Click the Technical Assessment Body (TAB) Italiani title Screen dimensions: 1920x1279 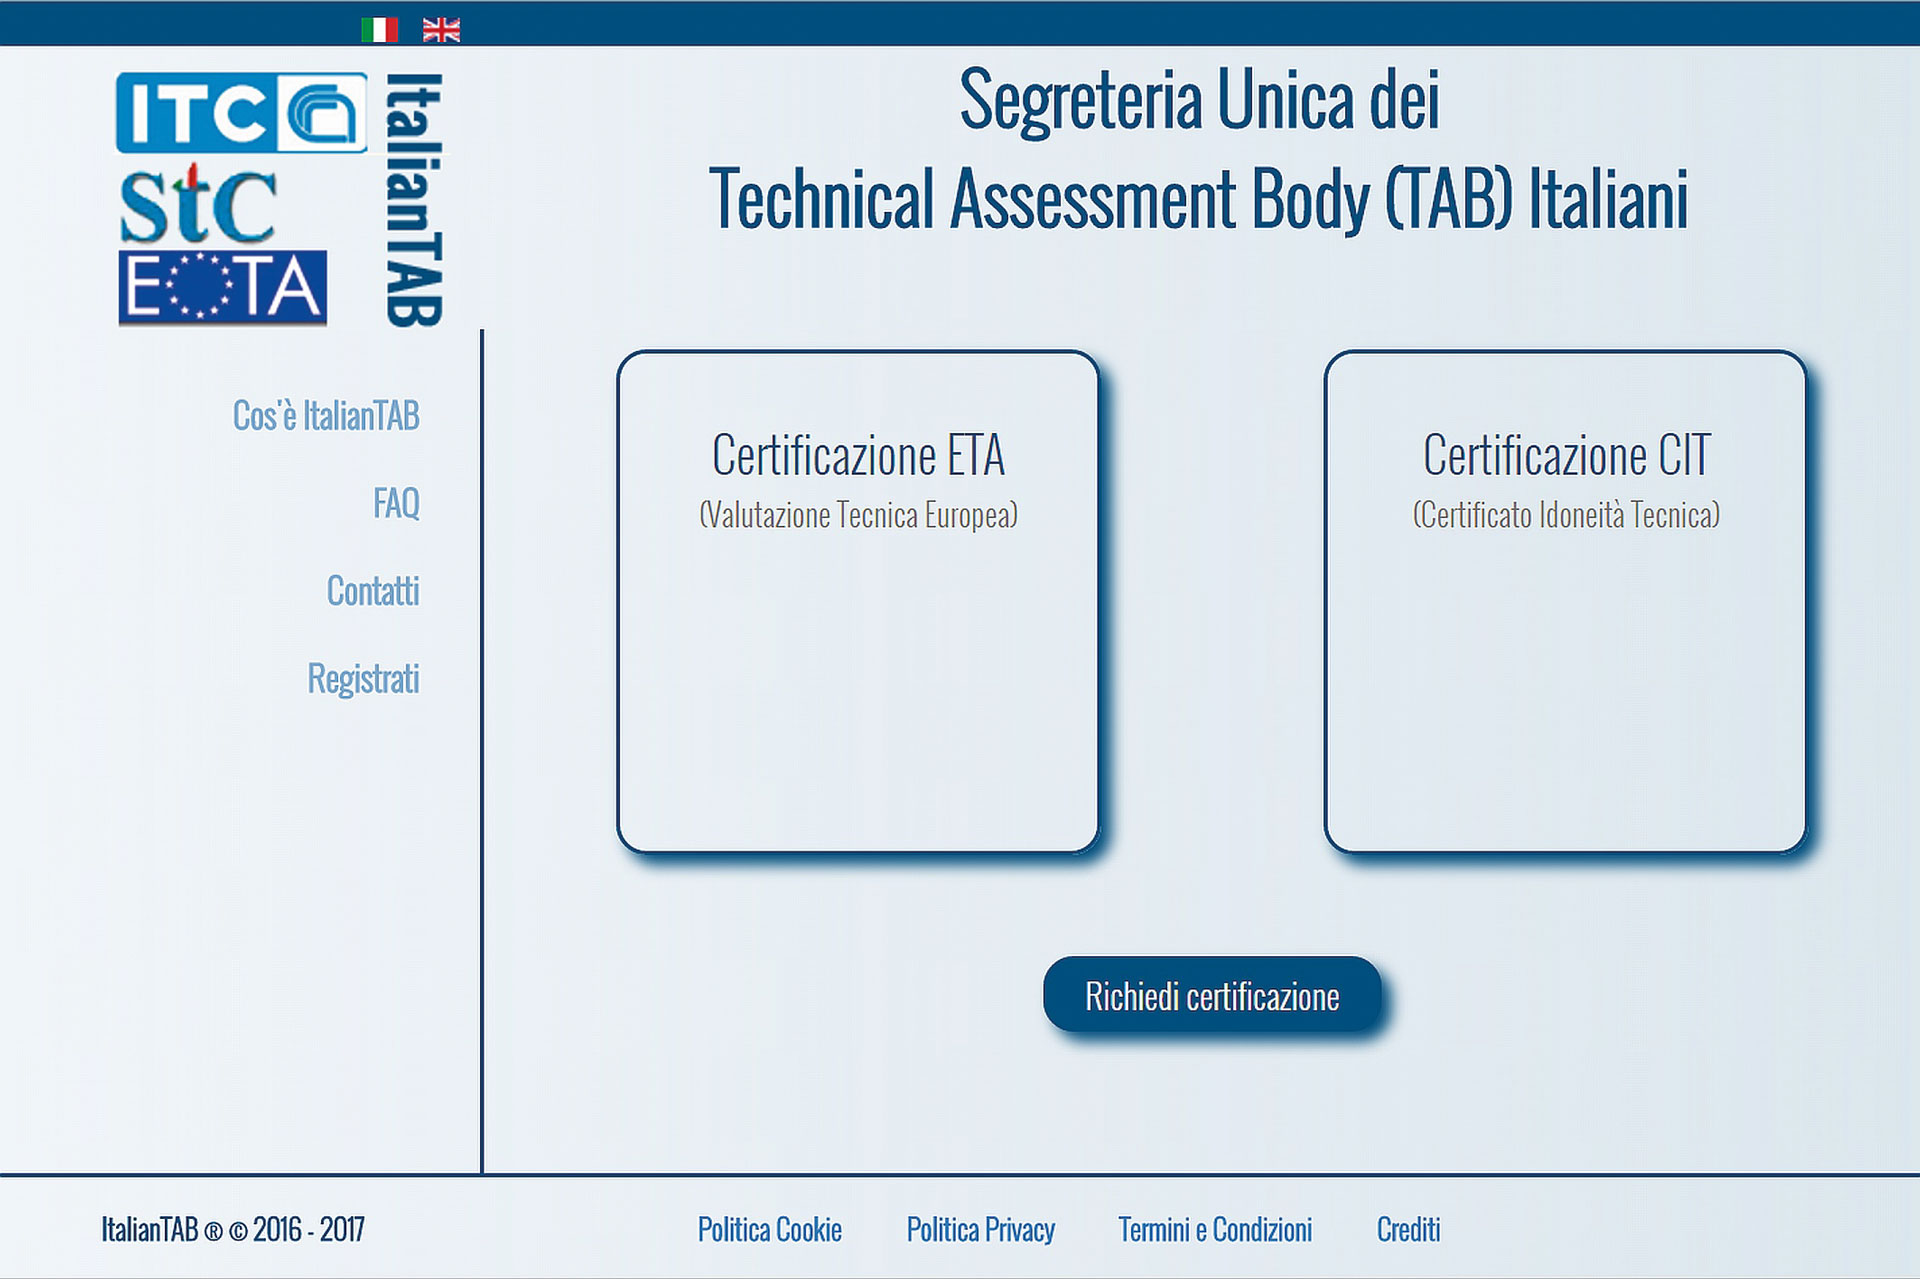tap(1199, 199)
